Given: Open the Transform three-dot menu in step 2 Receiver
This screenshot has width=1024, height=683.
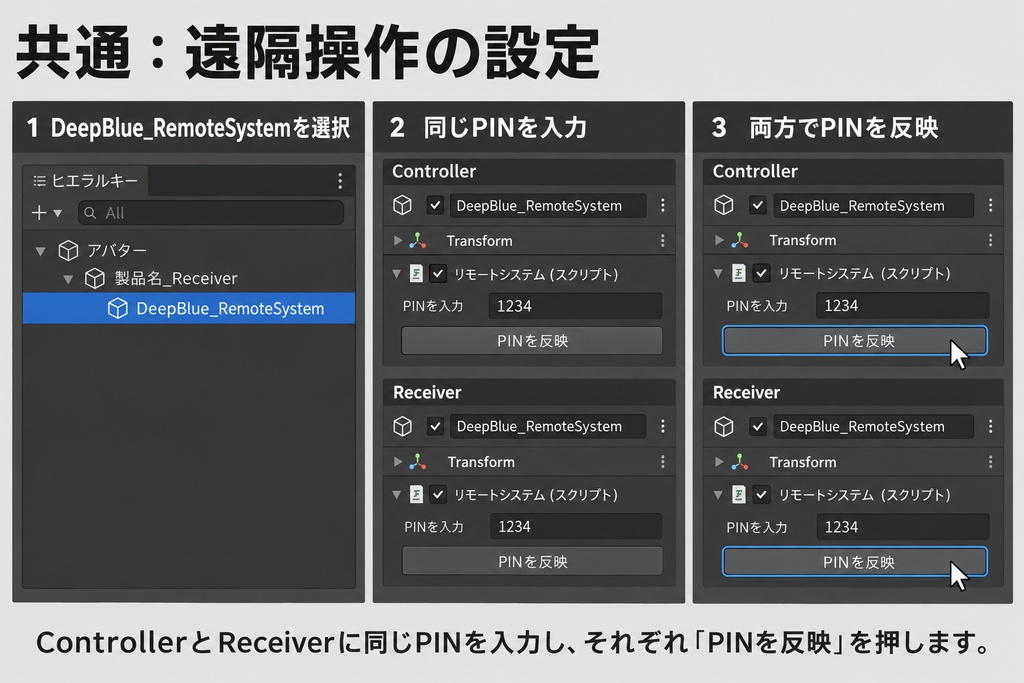Looking at the screenshot, I should (662, 462).
